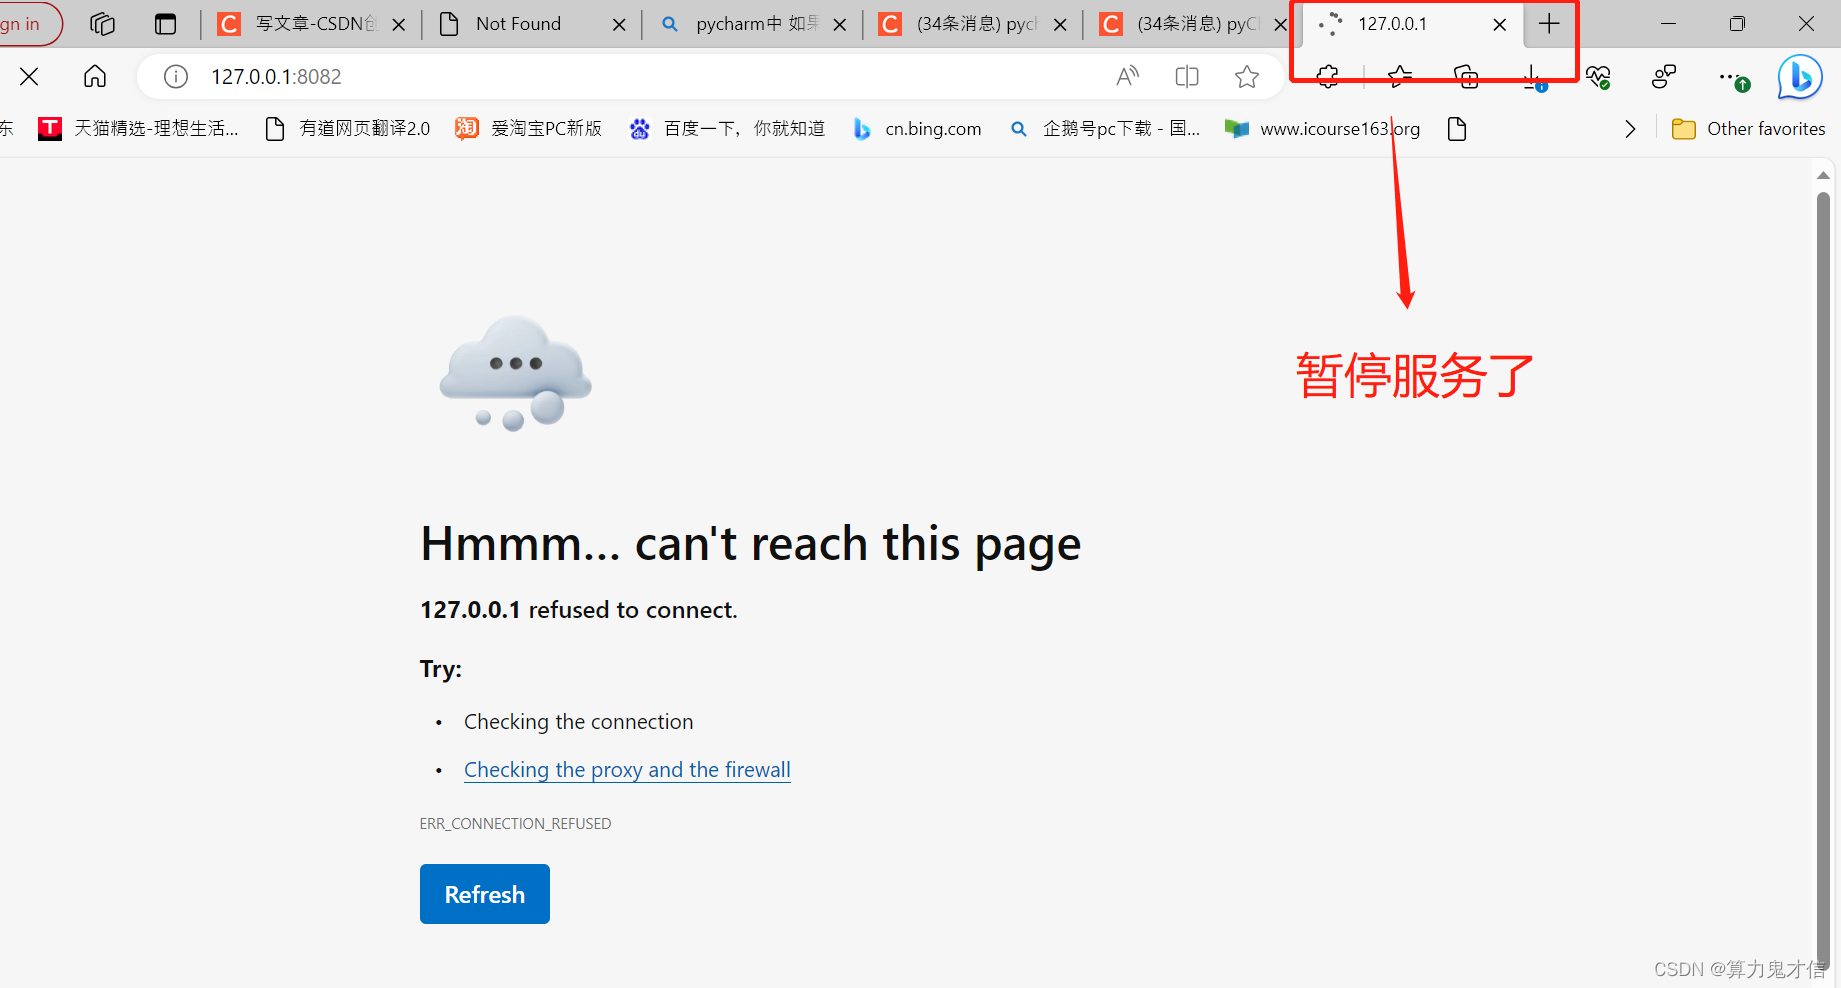Enter Split screen mode
The image size is (1841, 988).
(1186, 76)
